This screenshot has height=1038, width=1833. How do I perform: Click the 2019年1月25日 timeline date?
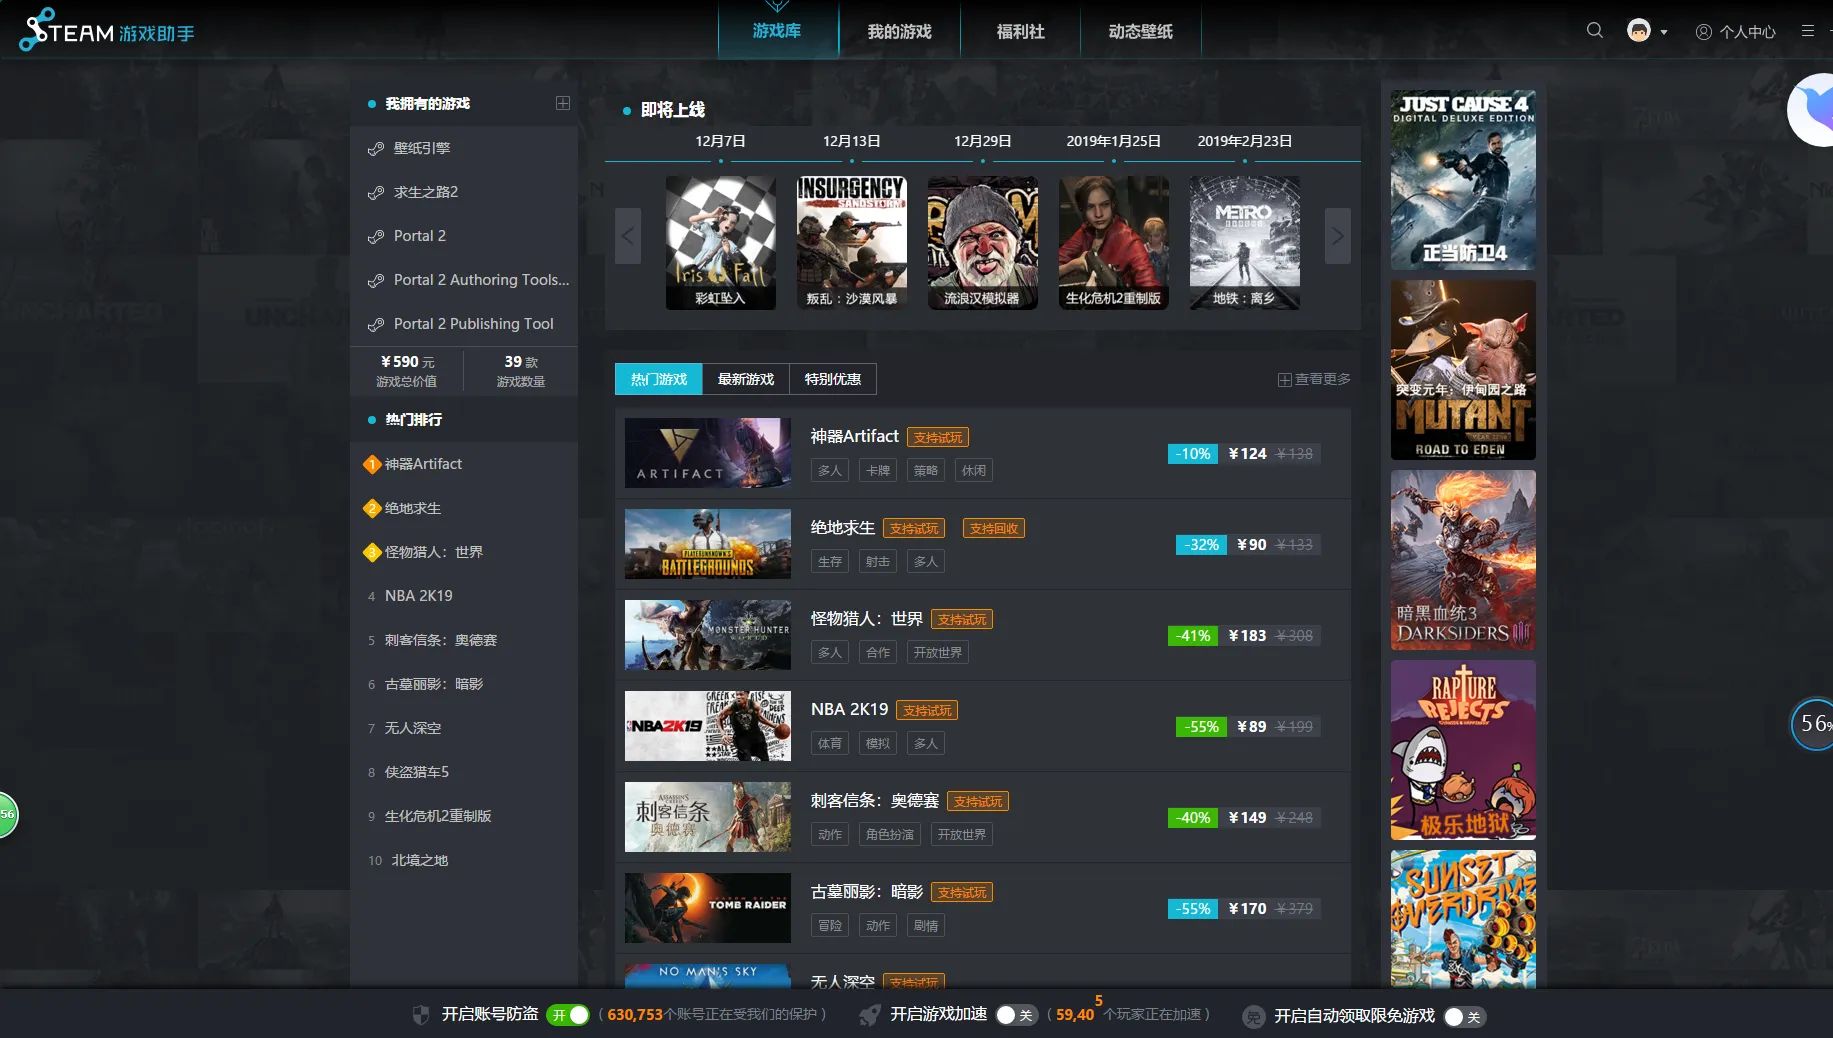(x=1113, y=141)
